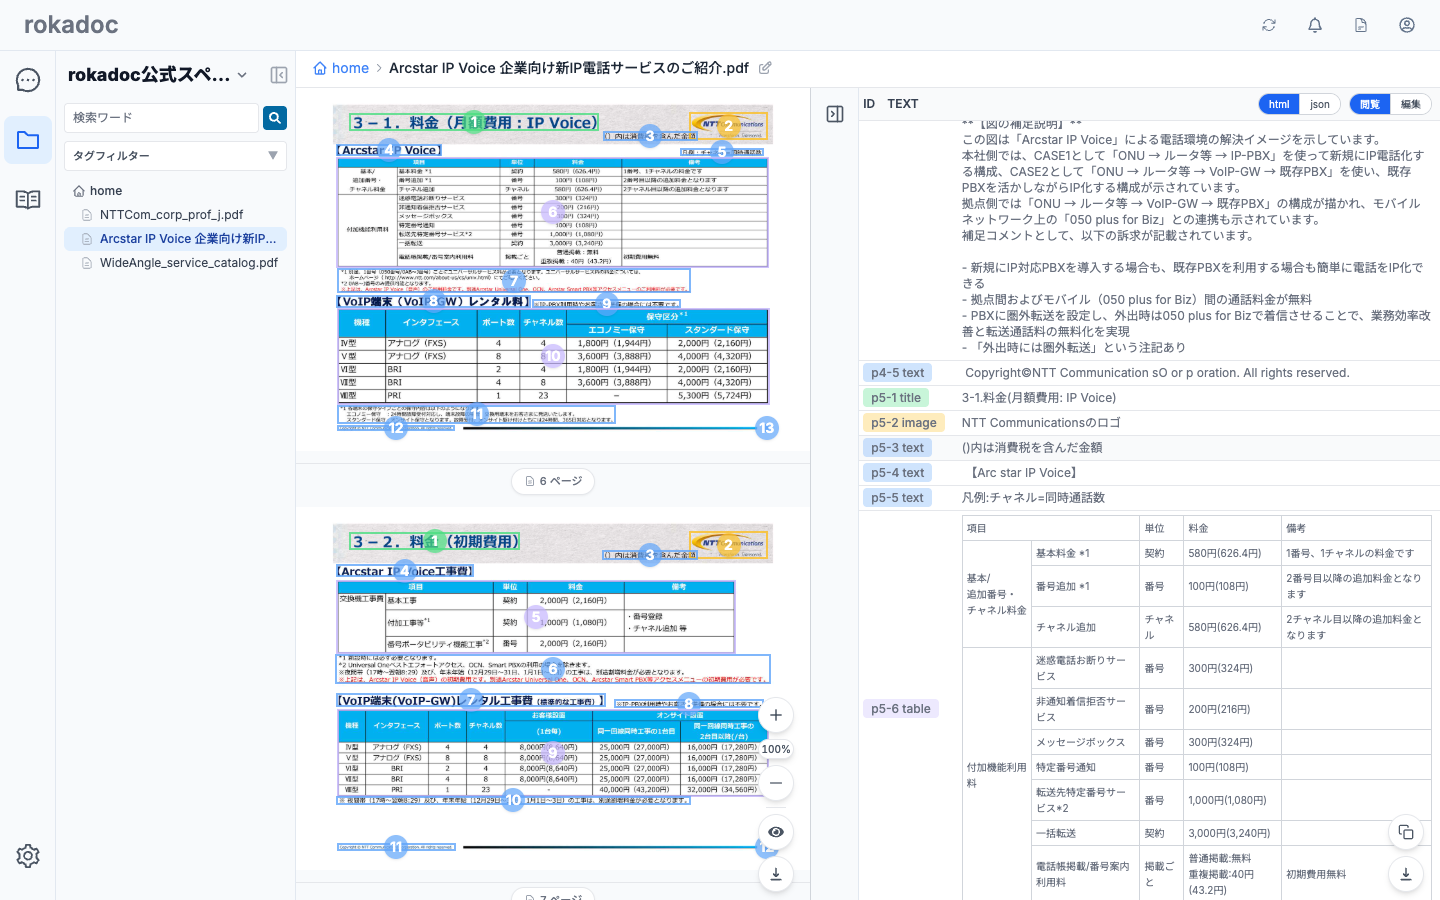Click the edit filename pencil icon
1440x900 pixels.
tap(765, 68)
